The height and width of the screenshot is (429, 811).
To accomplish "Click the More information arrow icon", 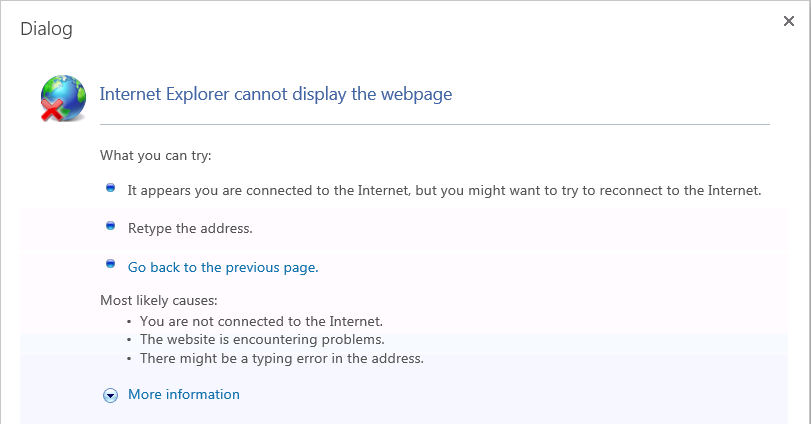I will pos(110,396).
